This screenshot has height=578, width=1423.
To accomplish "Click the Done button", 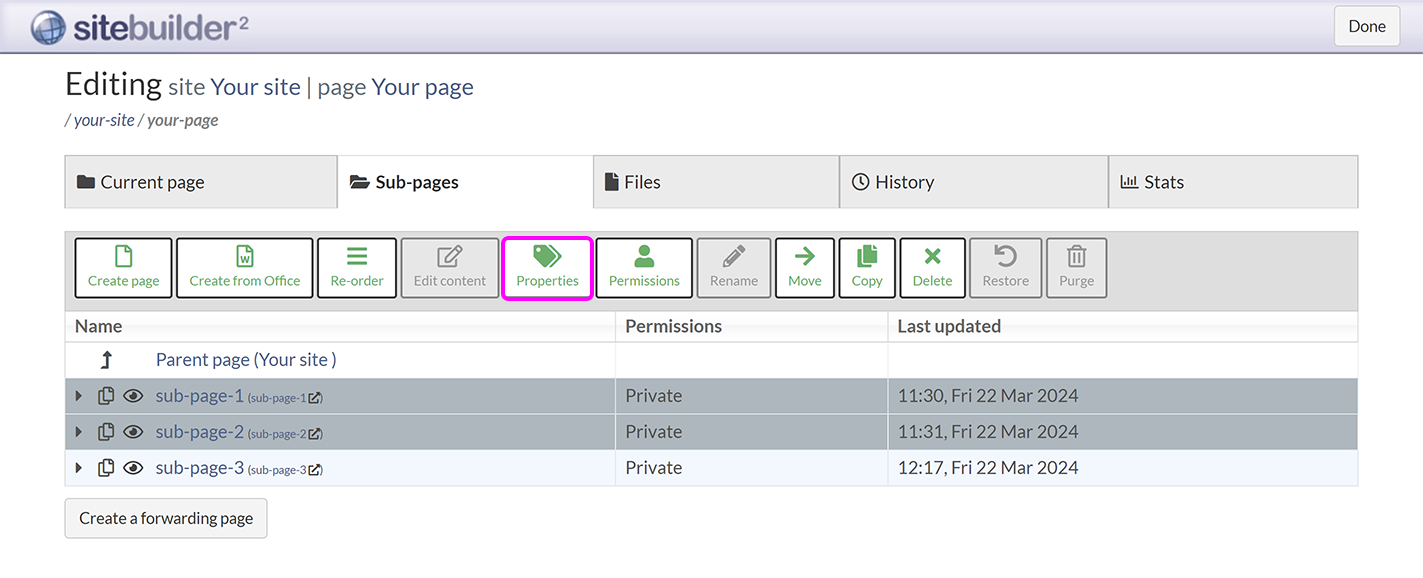I will click(x=1366, y=26).
